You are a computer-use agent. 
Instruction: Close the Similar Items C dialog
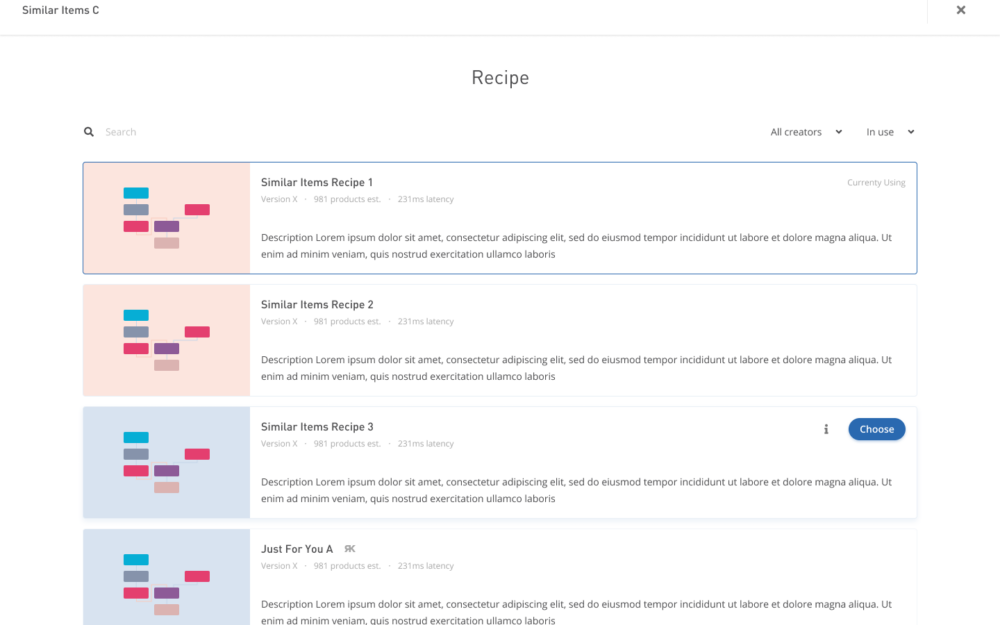[x=960, y=10]
